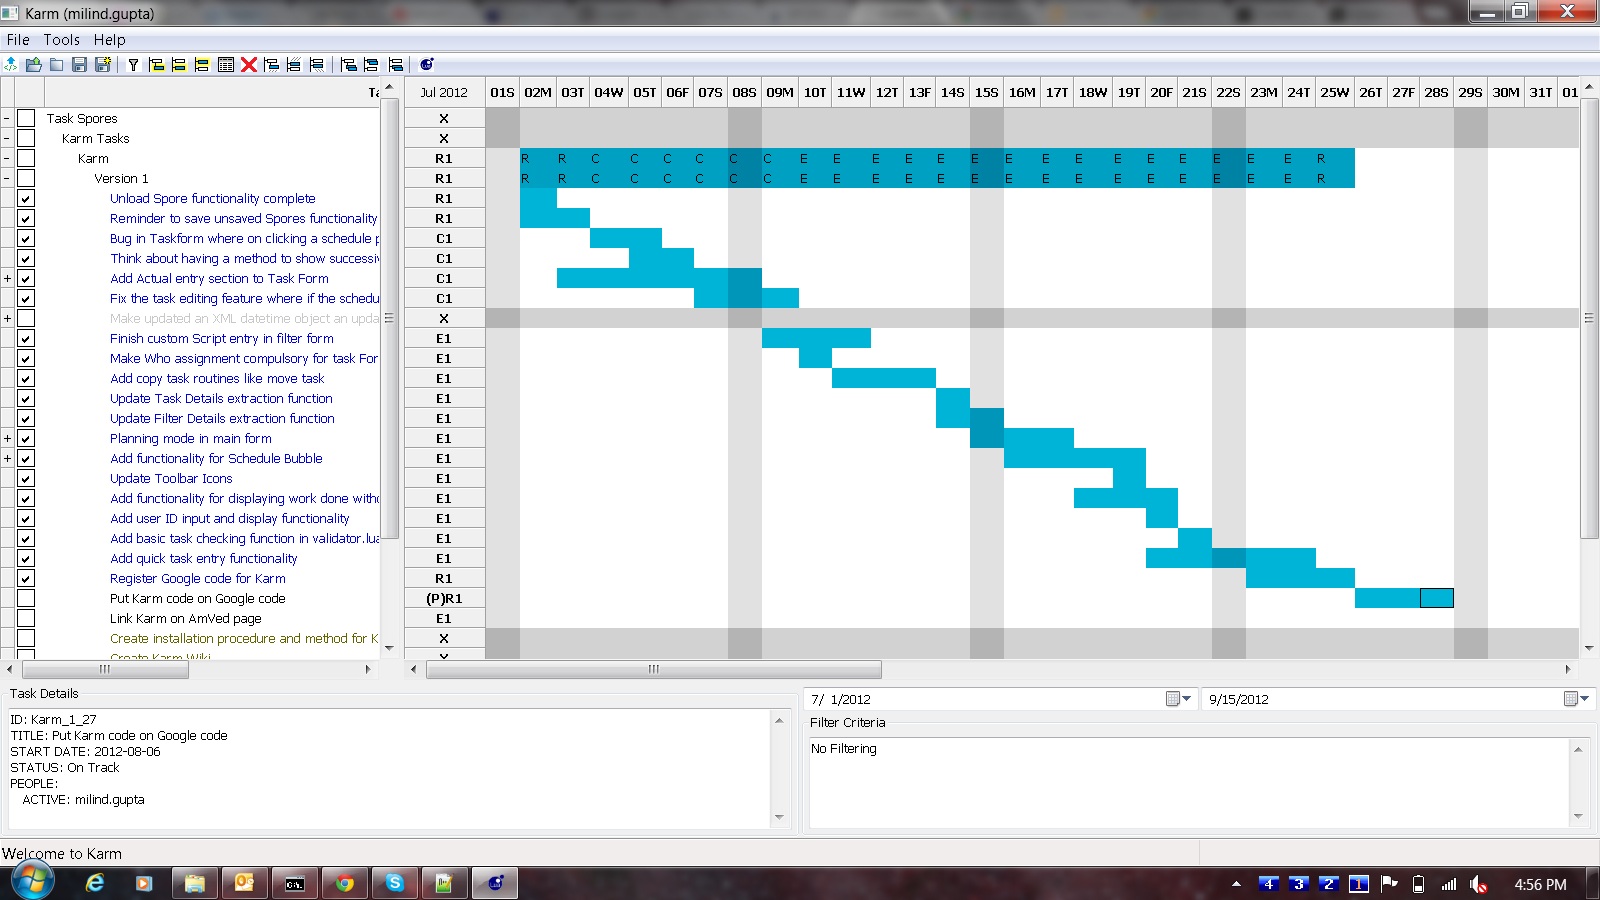Expand 'Add Actual entry section to Task Form'
The width and height of the screenshot is (1600, 900).
tap(7, 278)
